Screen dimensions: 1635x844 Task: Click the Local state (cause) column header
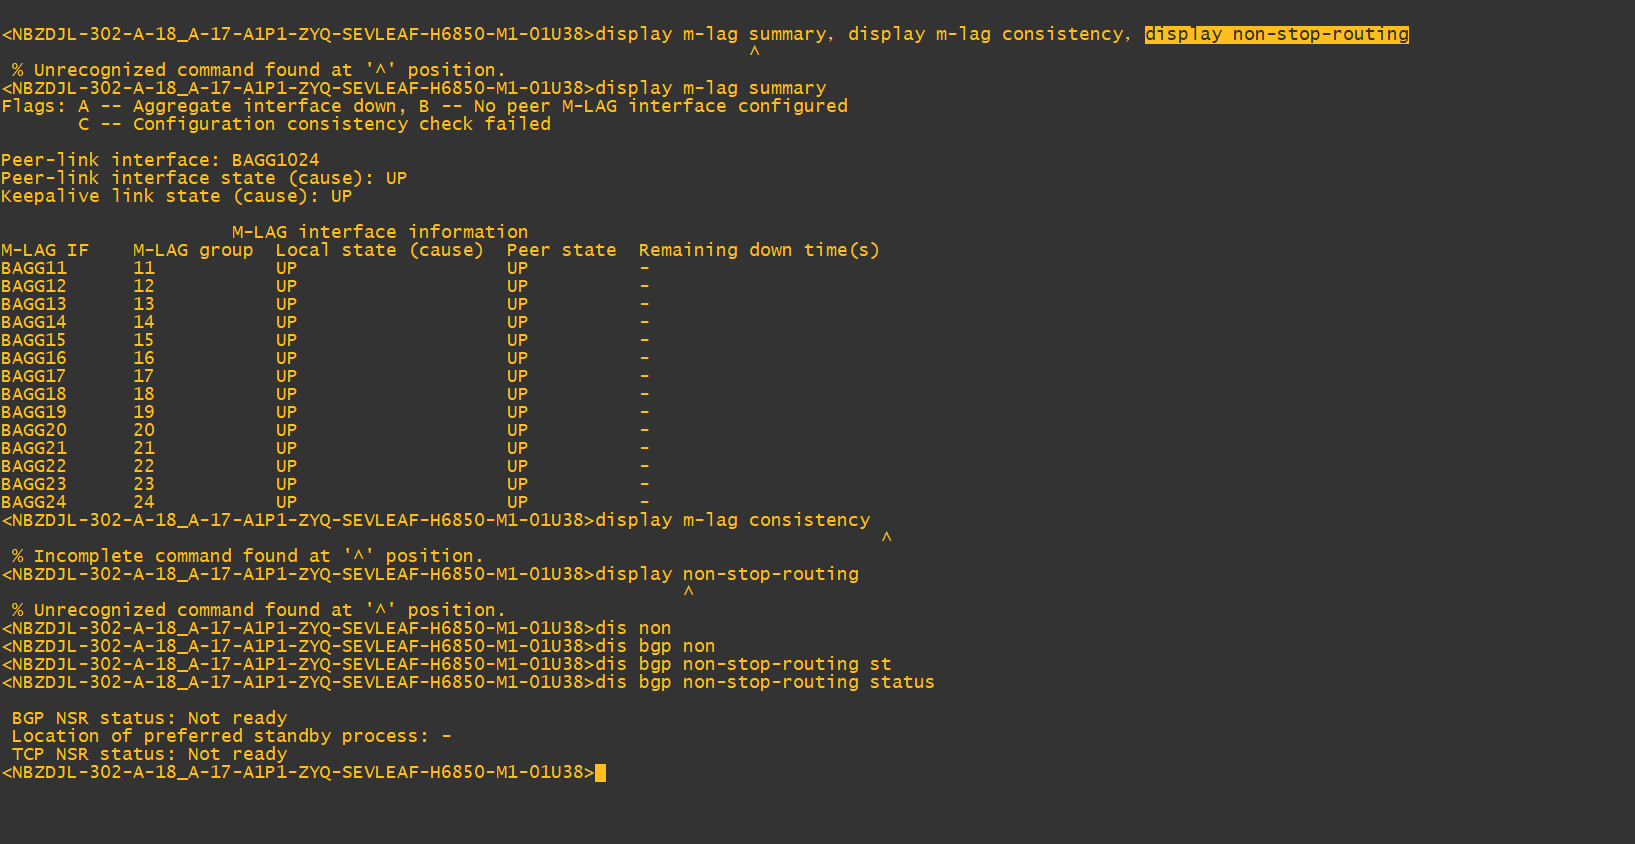click(x=379, y=250)
